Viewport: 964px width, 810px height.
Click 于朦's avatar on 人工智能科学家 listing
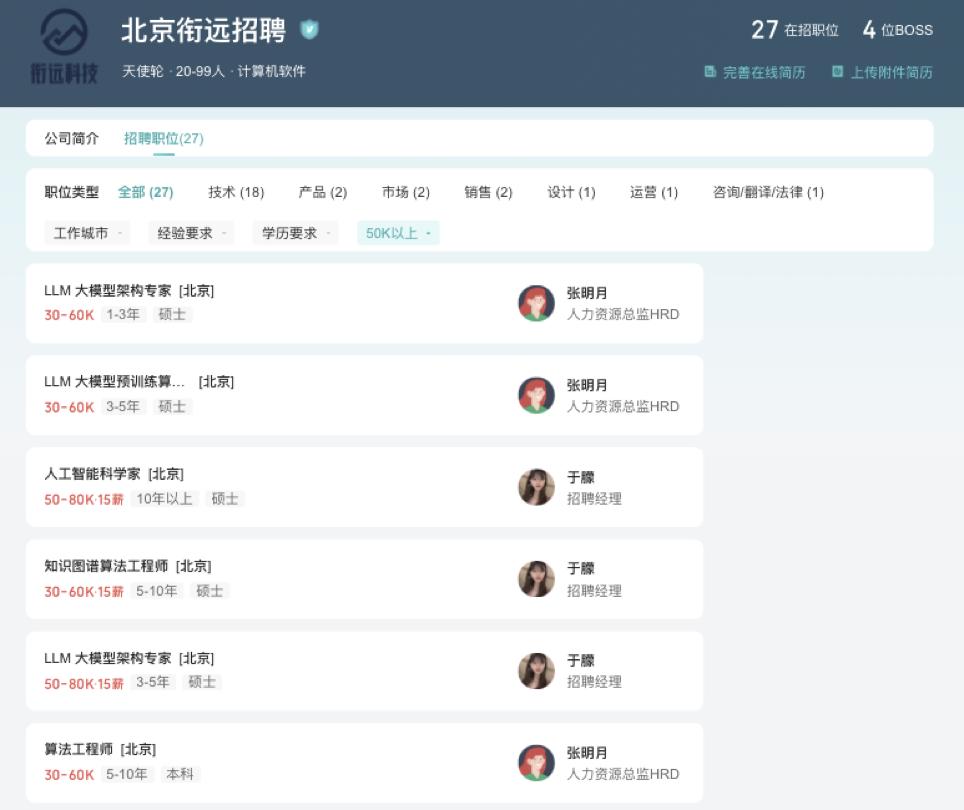pyautogui.click(x=536, y=487)
